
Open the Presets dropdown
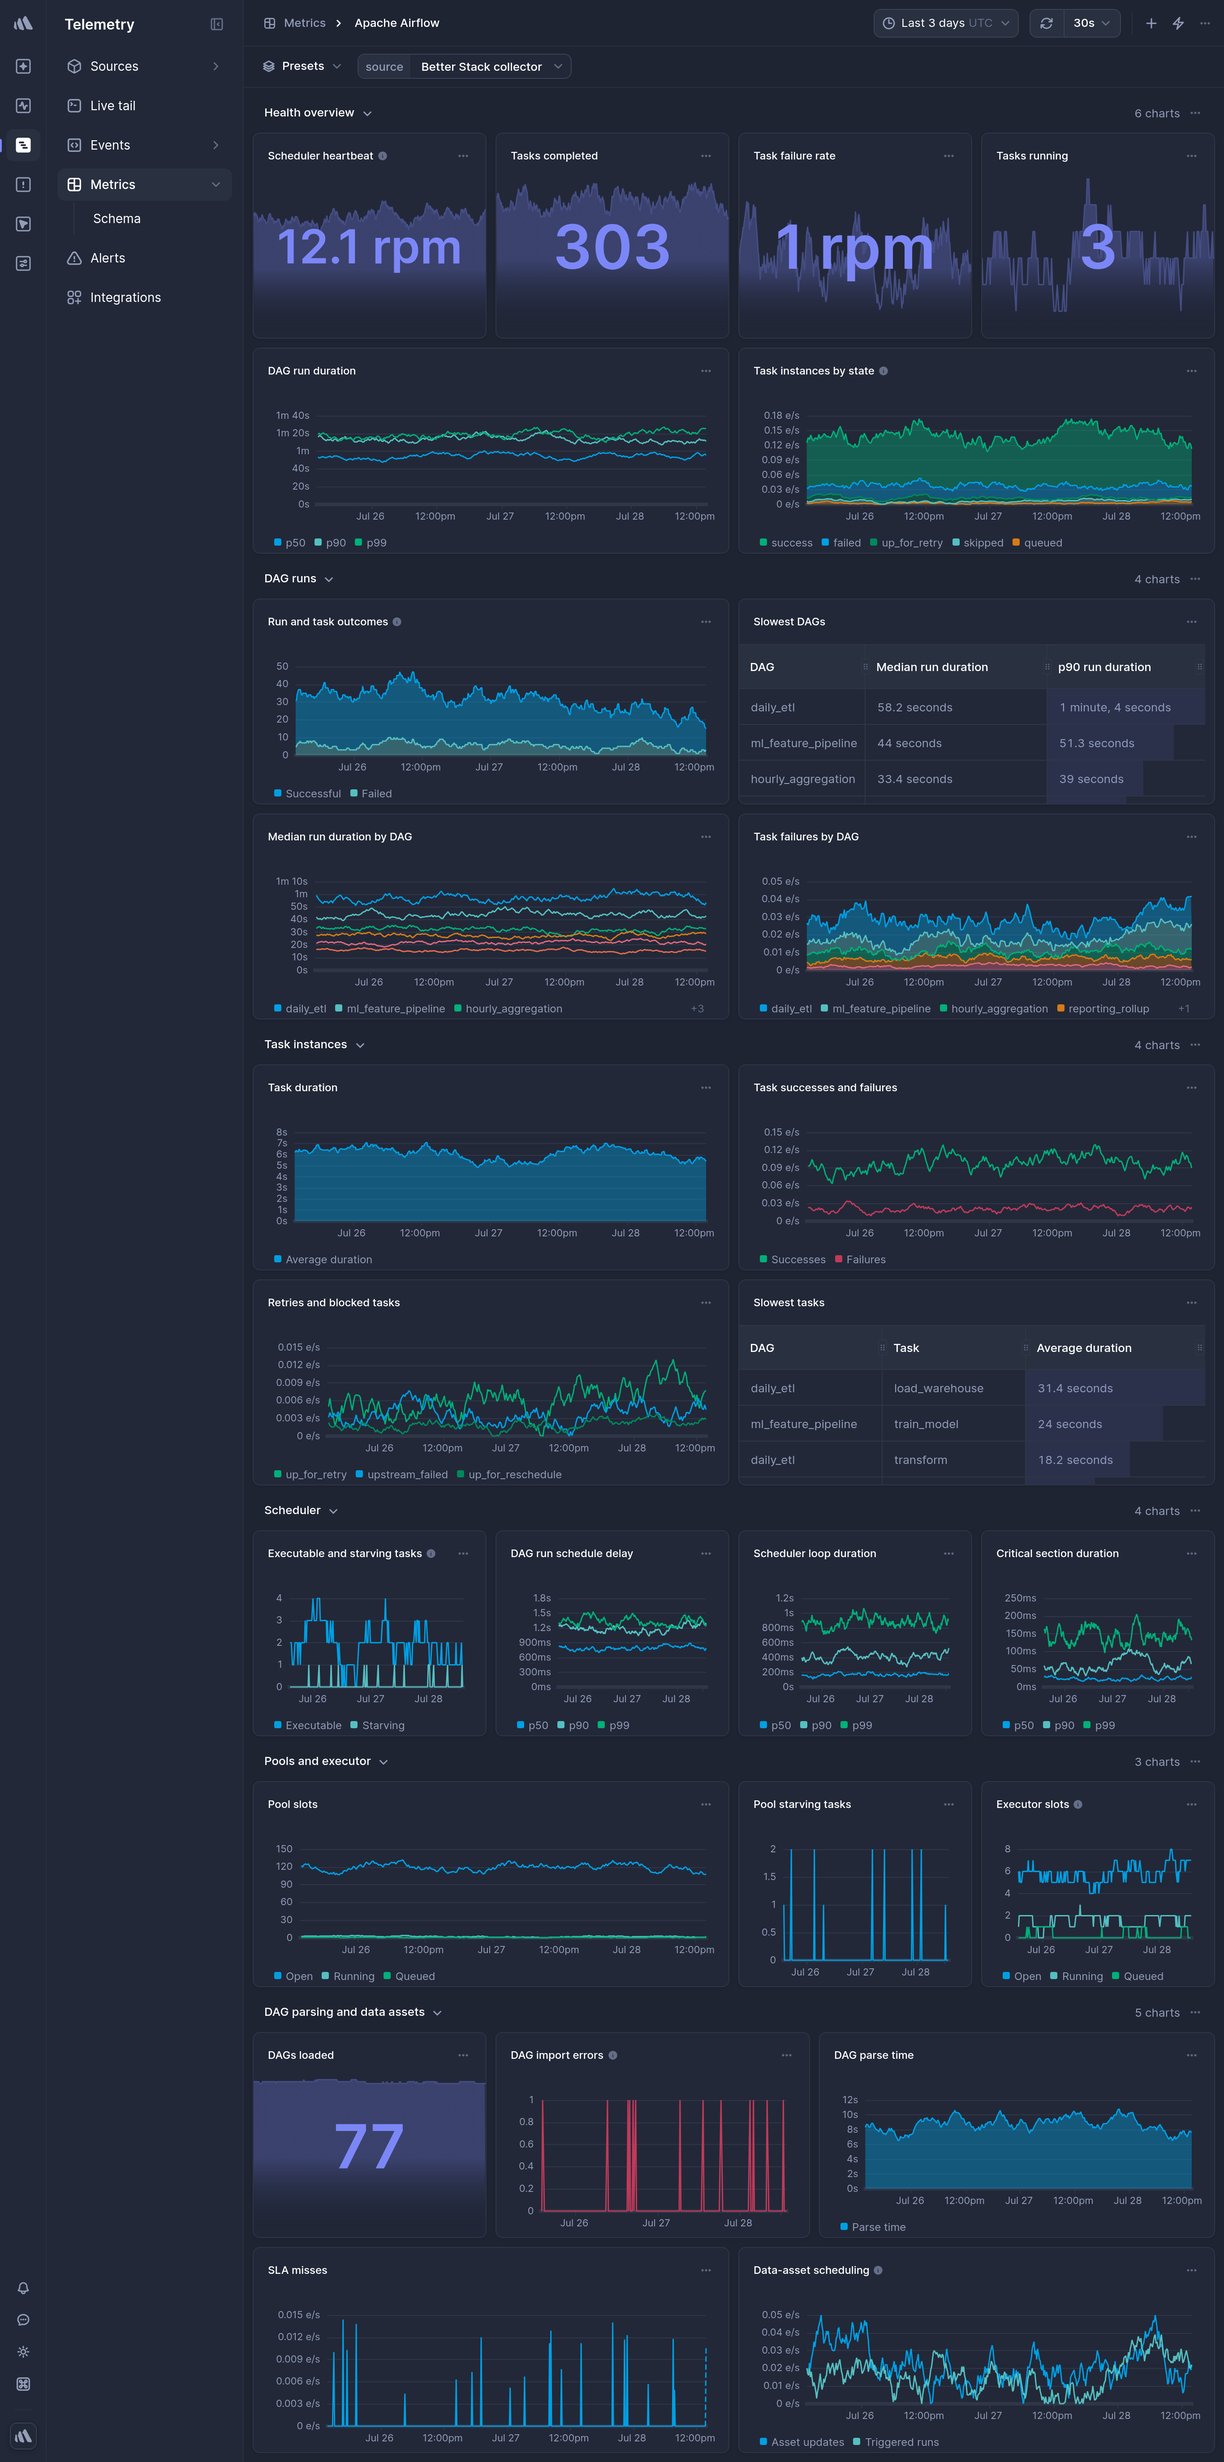[x=302, y=66]
